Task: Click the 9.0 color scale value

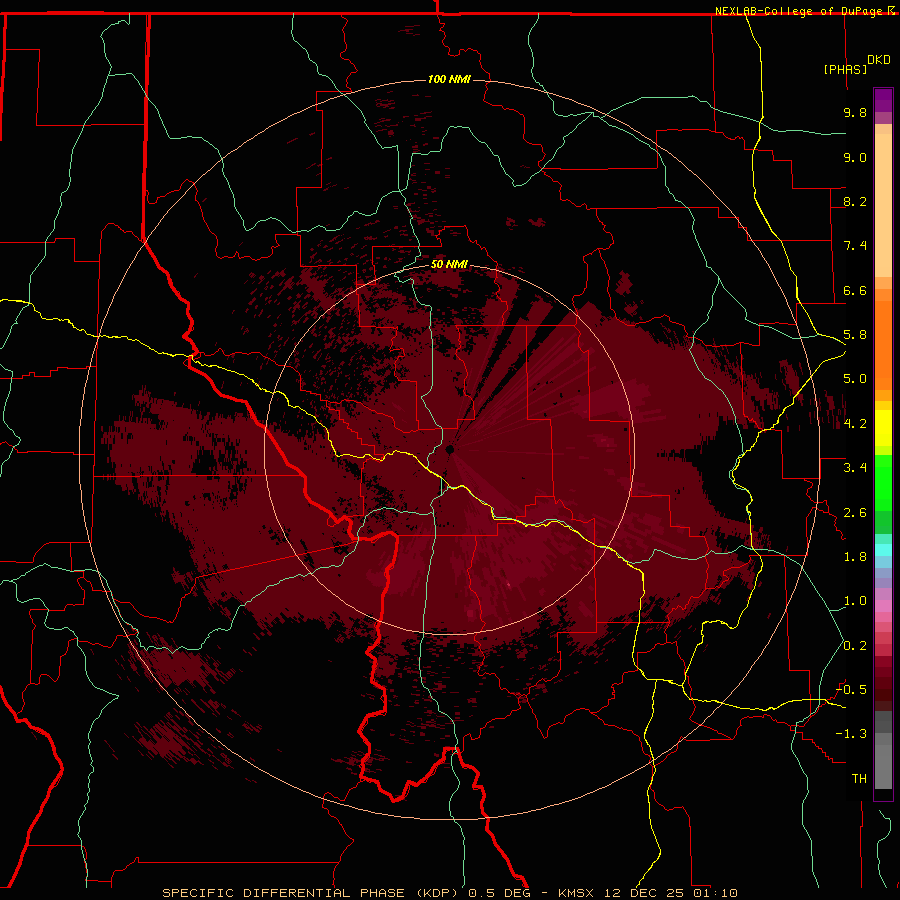Action: pos(855,157)
